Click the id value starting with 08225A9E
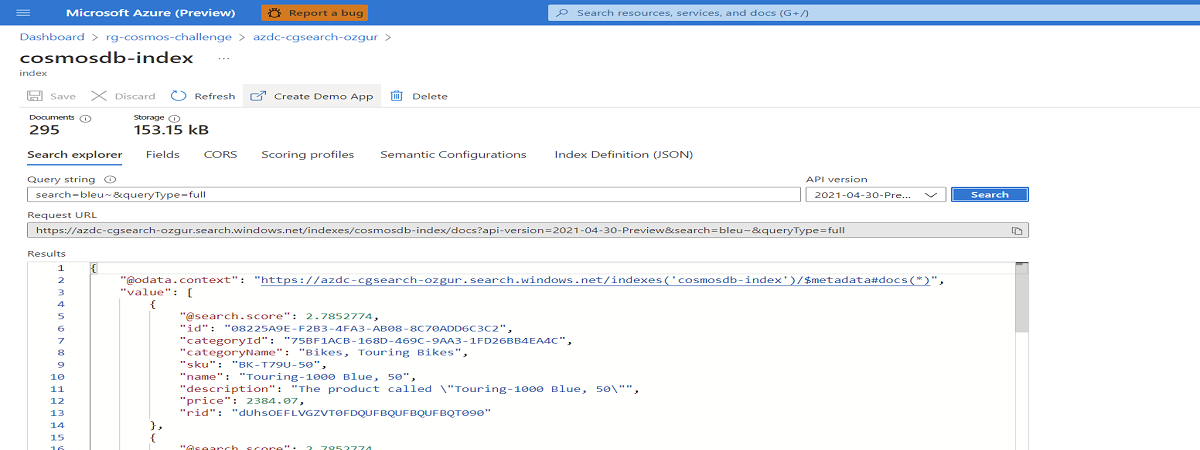The width and height of the screenshot is (1200, 450). pyautogui.click(x=369, y=328)
